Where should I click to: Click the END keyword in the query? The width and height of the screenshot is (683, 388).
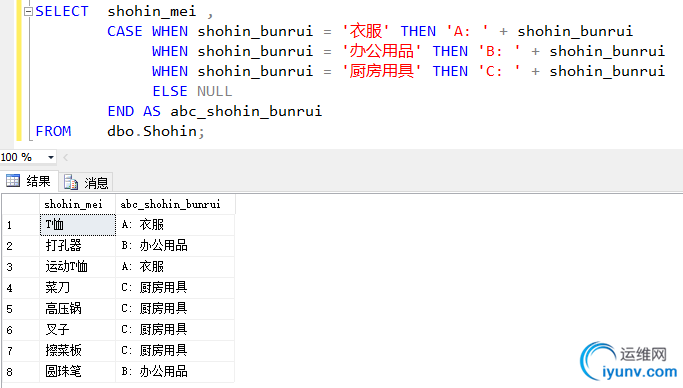tap(121, 111)
